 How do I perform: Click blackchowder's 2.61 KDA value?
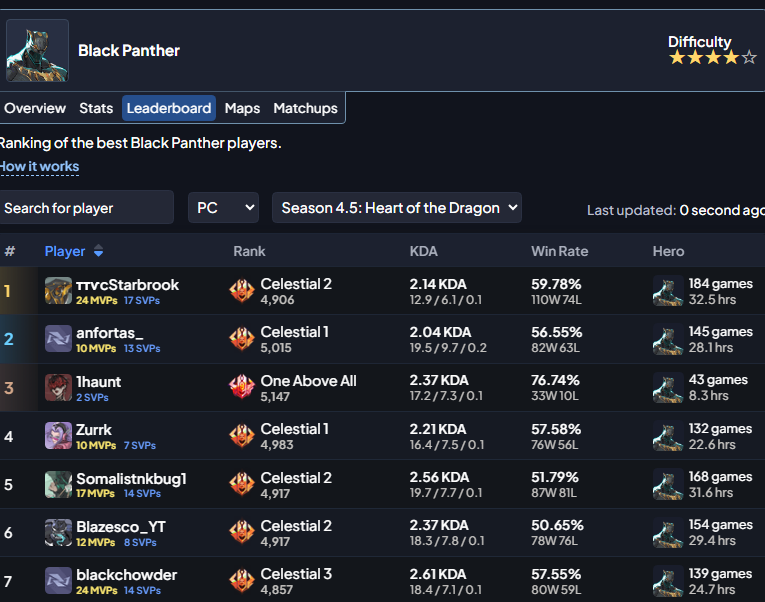[x=438, y=574]
